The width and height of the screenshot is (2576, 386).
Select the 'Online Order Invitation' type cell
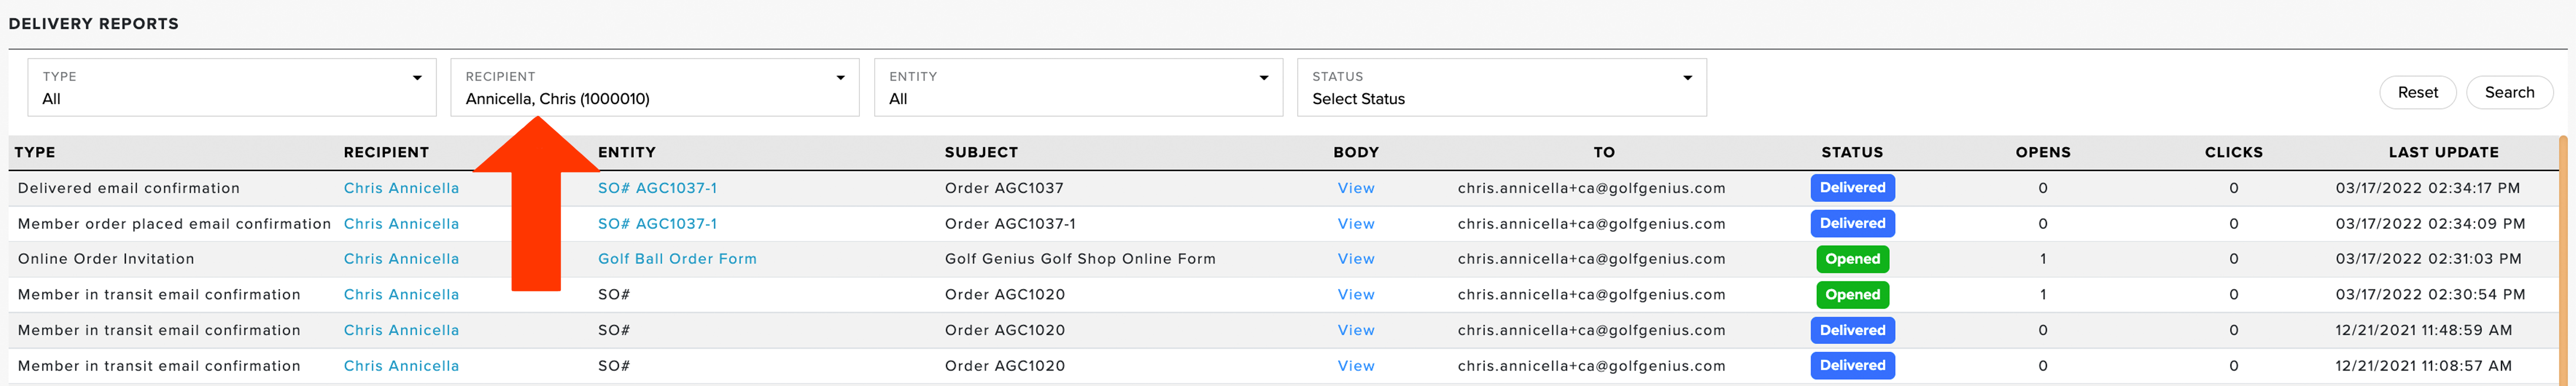(106, 259)
